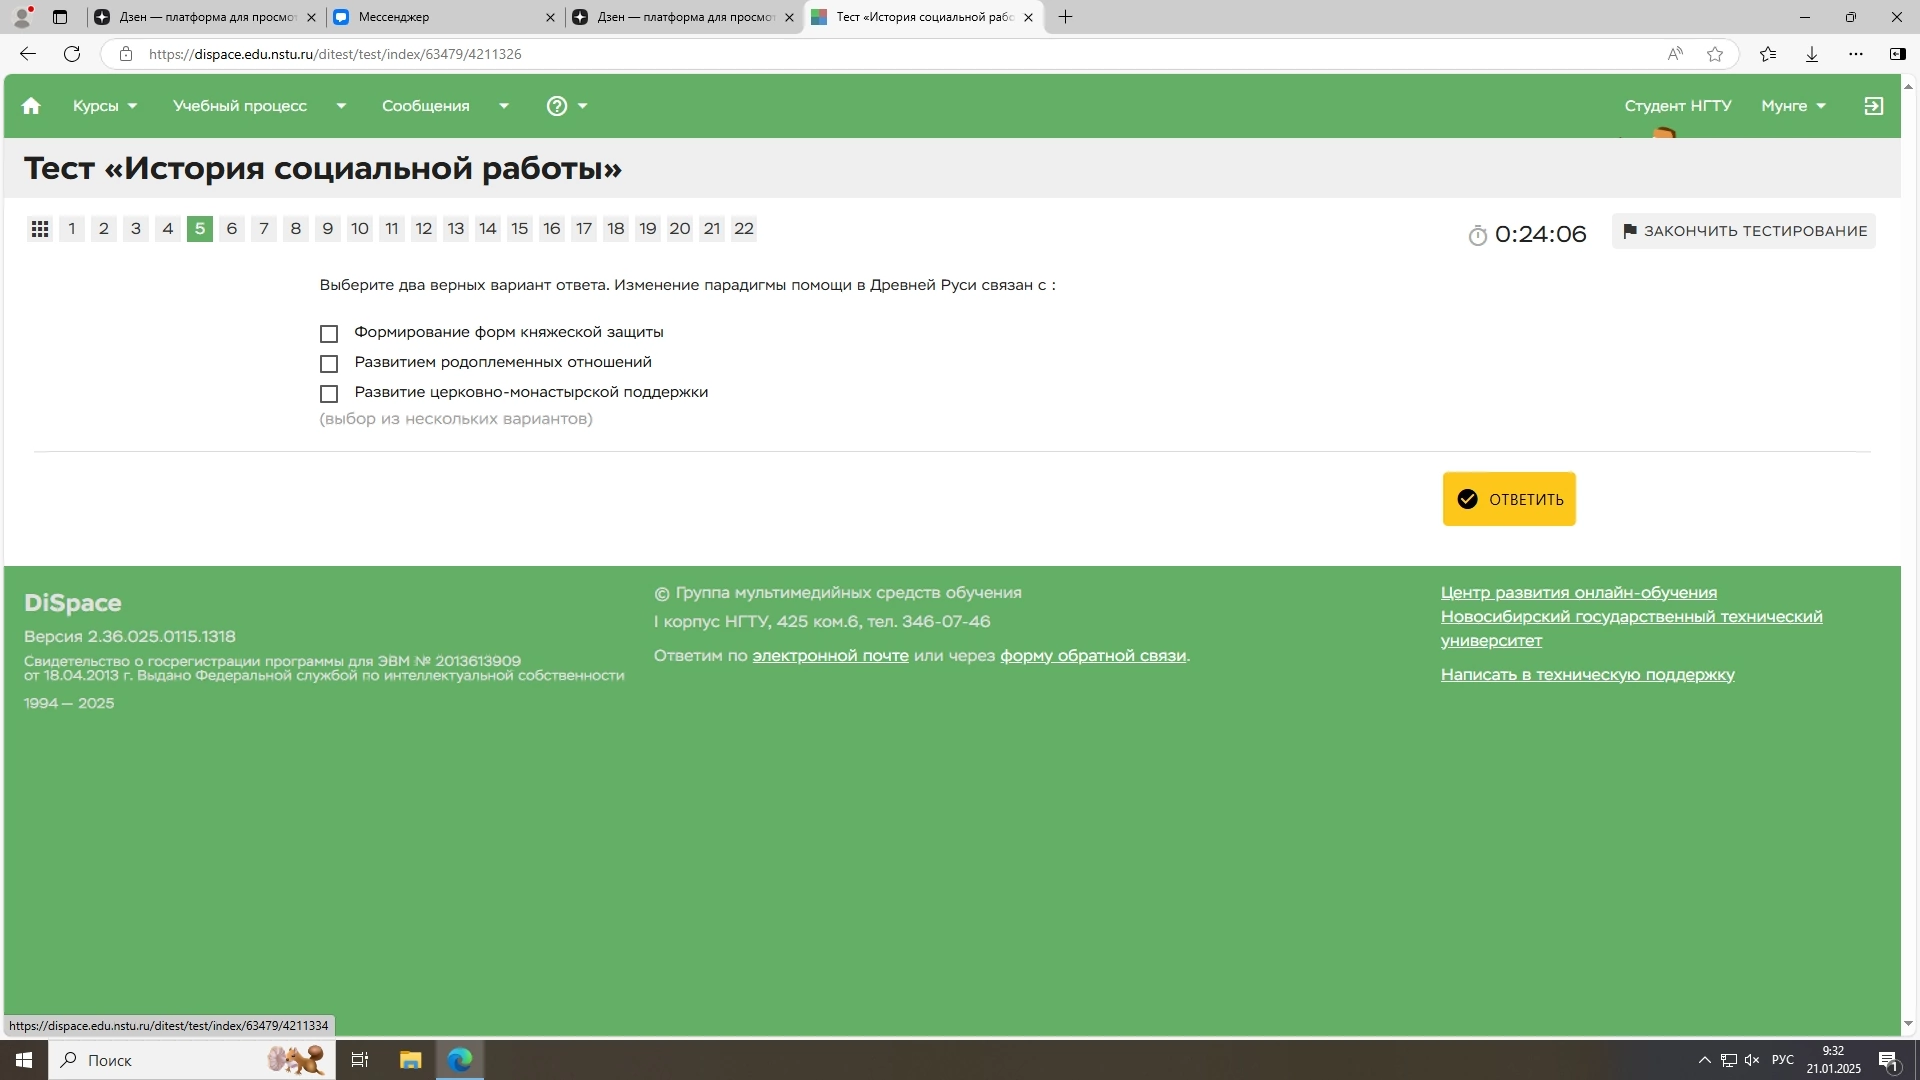Open the favorites list icon

click(x=1768, y=54)
